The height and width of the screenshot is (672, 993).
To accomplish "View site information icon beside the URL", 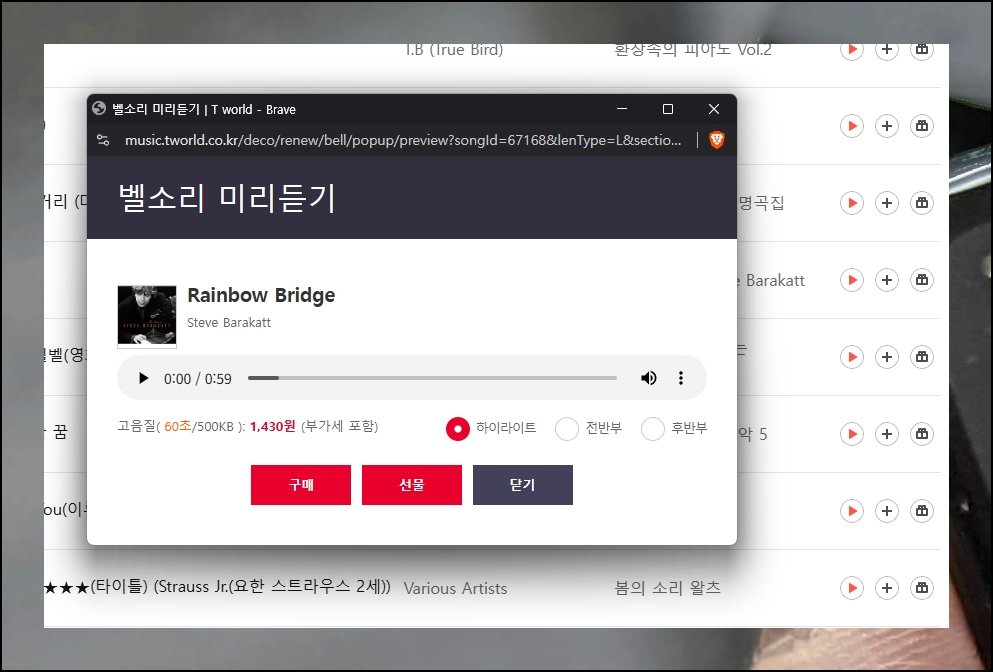I will click(103, 140).
